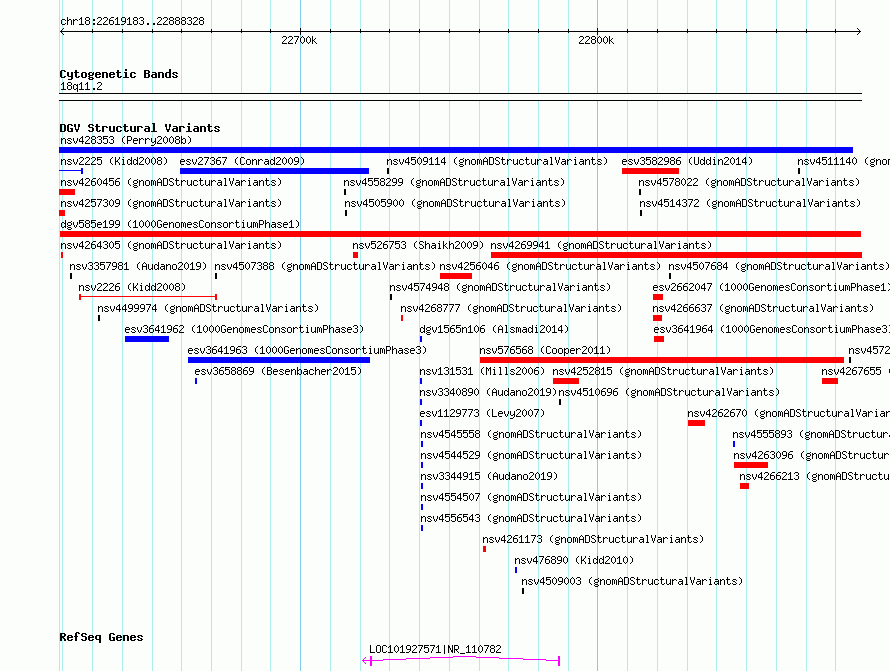Image resolution: width=890 pixels, height=671 pixels.
Task: Open nsv4509114 gnomAD variant label
Action: click(x=497, y=161)
